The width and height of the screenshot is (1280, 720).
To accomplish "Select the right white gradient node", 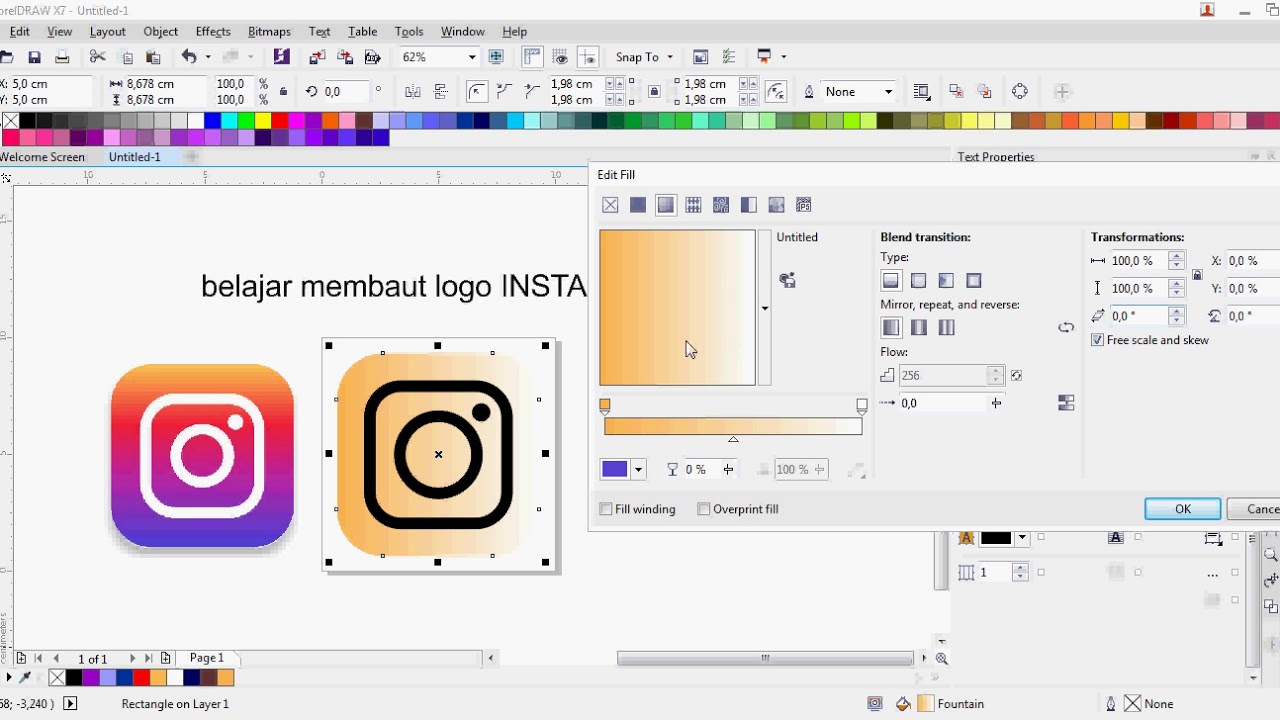I will [x=862, y=406].
